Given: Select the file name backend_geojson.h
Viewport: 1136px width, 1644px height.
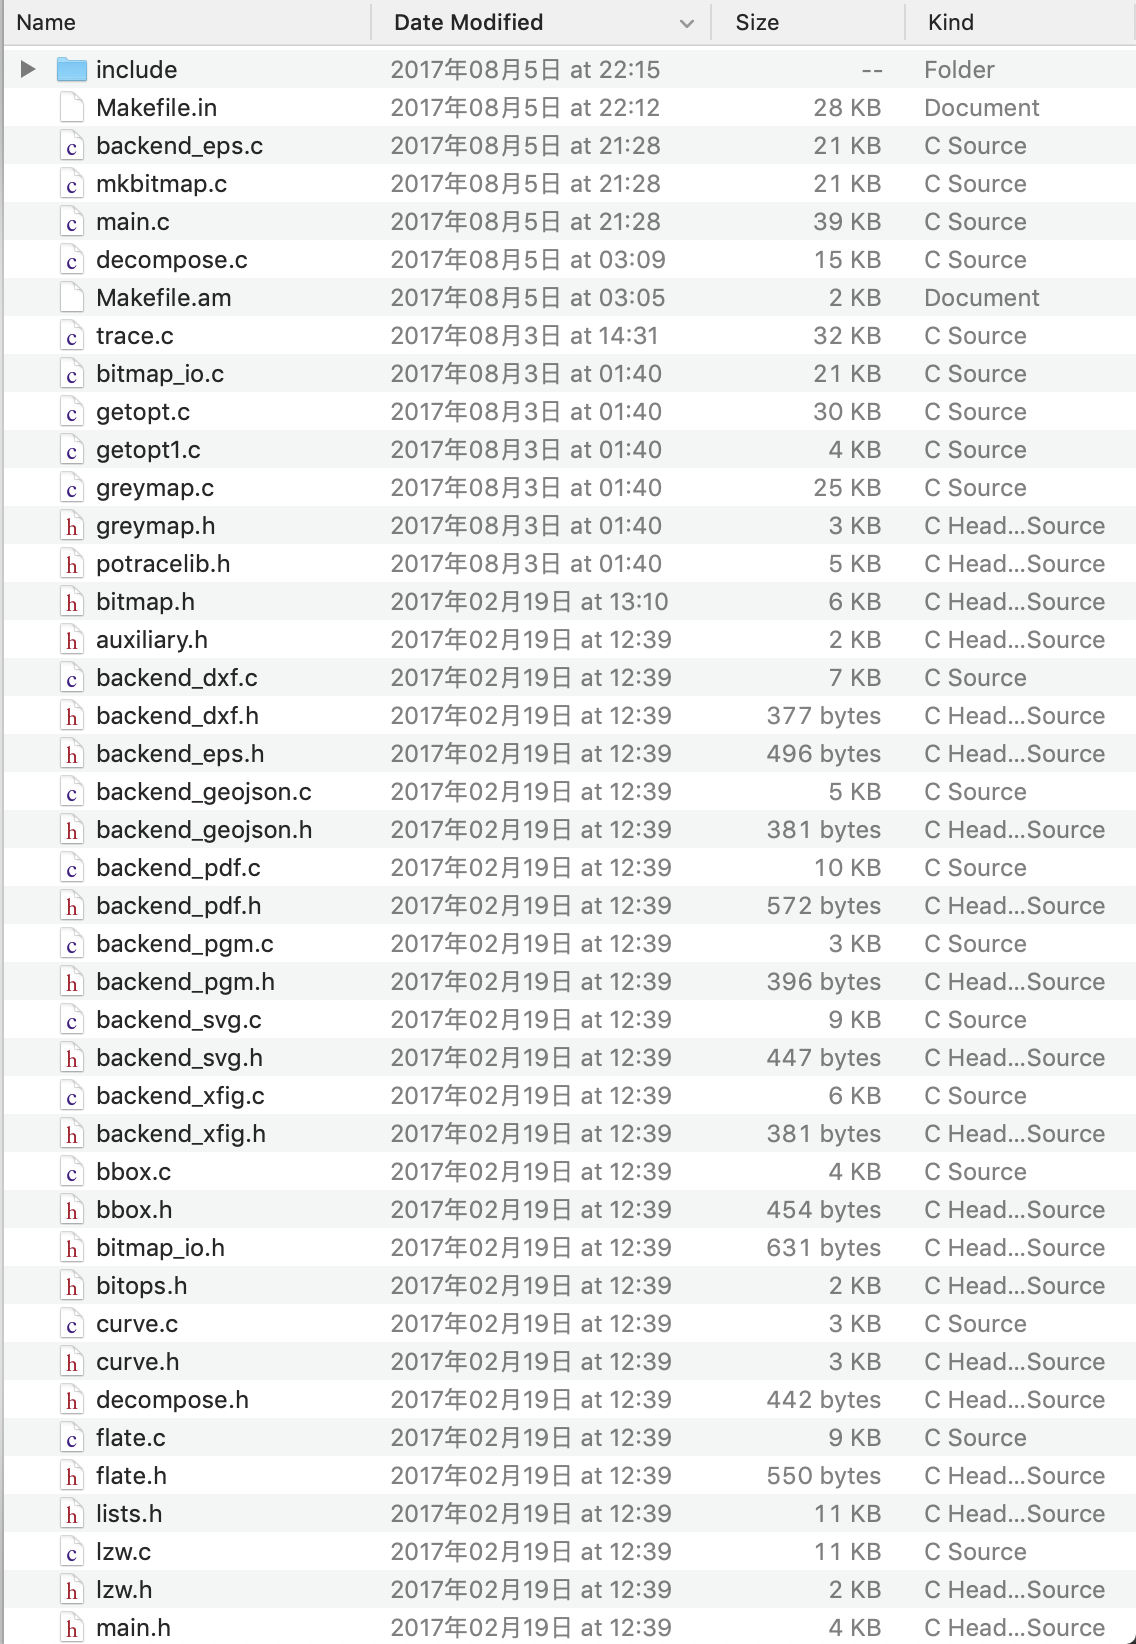Looking at the screenshot, I should [204, 830].
